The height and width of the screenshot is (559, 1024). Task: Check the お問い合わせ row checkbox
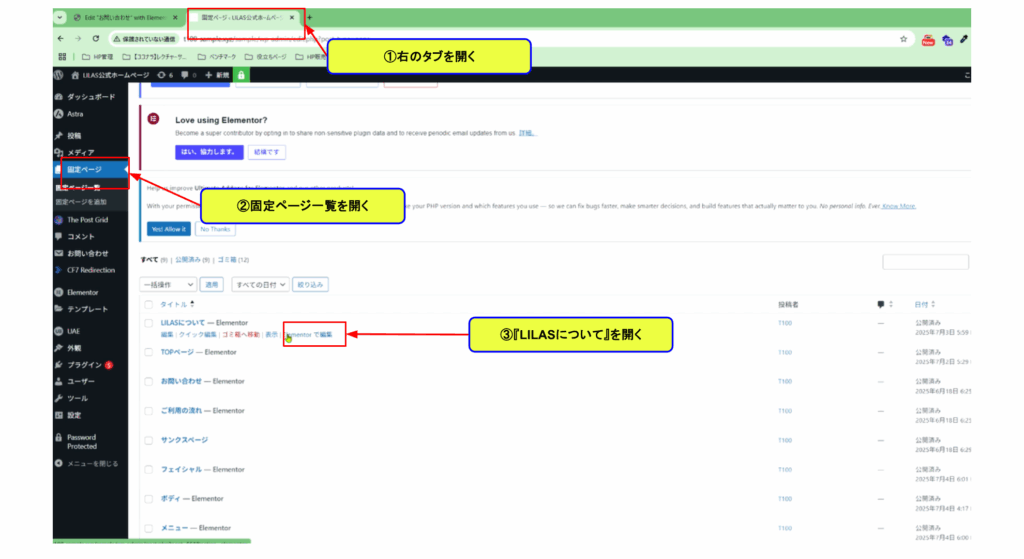click(148, 381)
